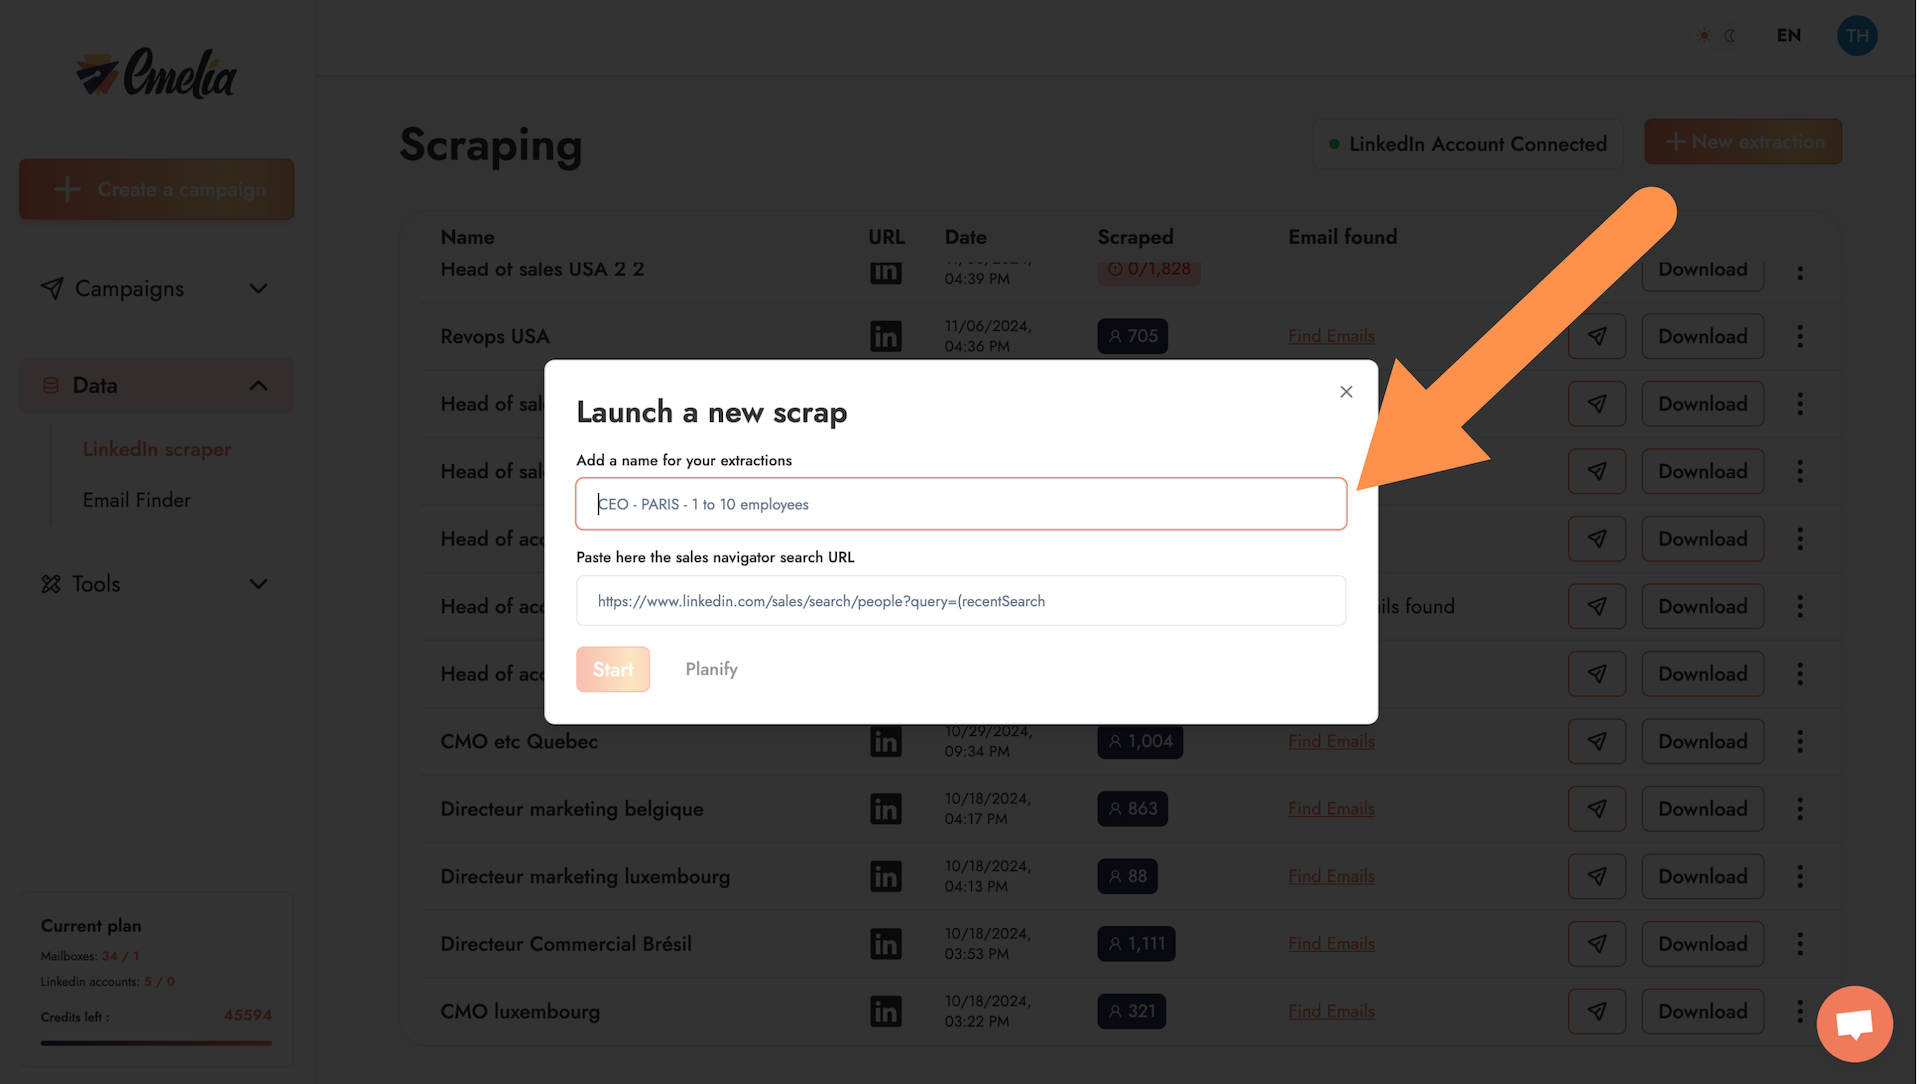This screenshot has width=1920, height=1084.
Task: Click LinkedIn icon for CMO luxembourg row
Action: point(885,1011)
